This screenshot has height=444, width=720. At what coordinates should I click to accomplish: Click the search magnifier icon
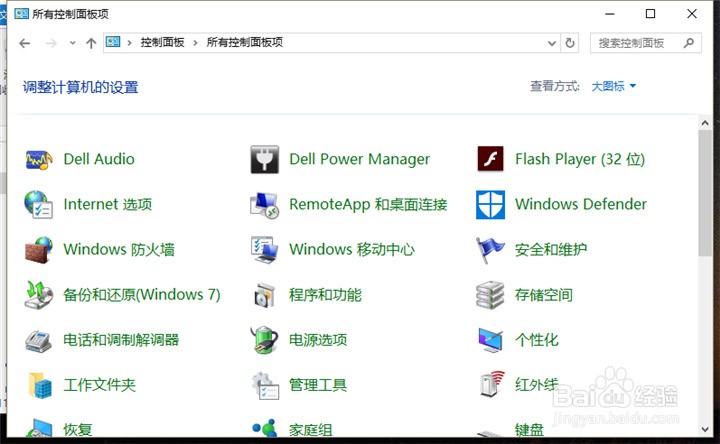(x=688, y=43)
